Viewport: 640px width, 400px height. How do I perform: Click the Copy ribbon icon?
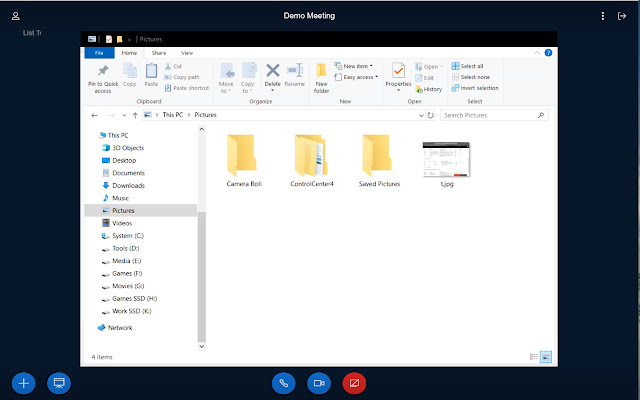coord(130,75)
